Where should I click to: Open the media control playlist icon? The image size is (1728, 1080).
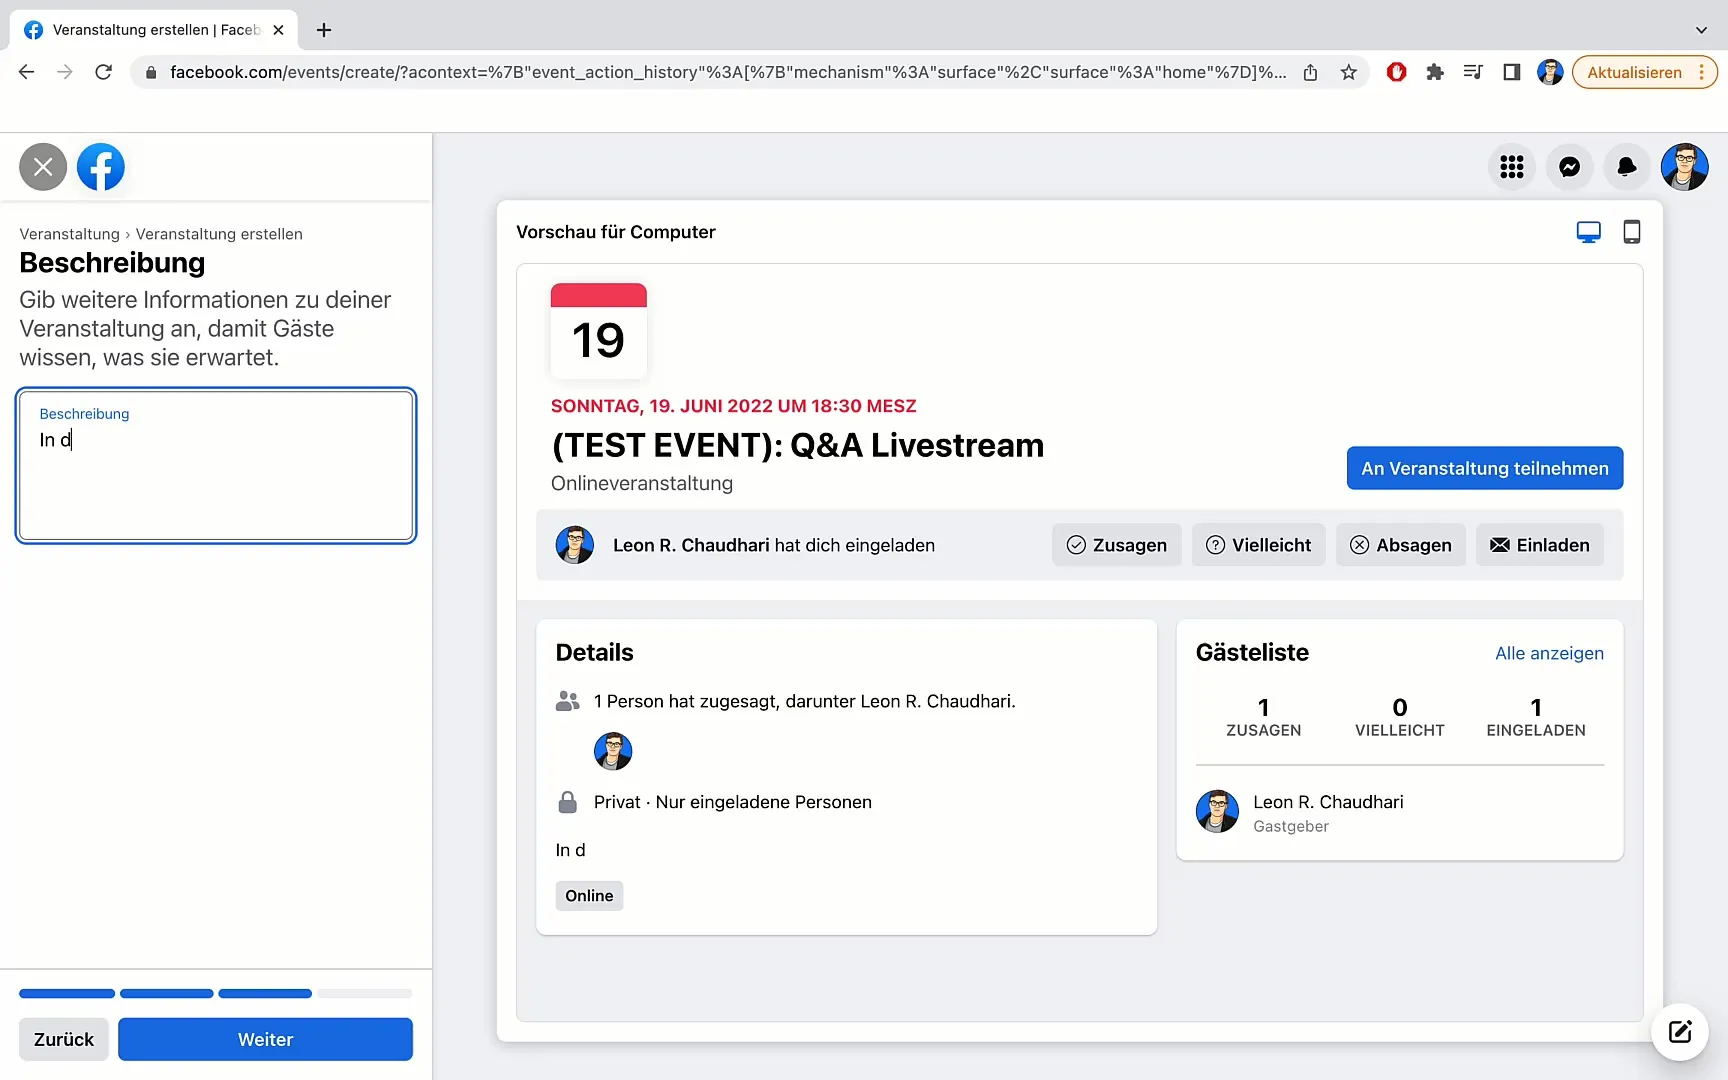click(x=1473, y=72)
